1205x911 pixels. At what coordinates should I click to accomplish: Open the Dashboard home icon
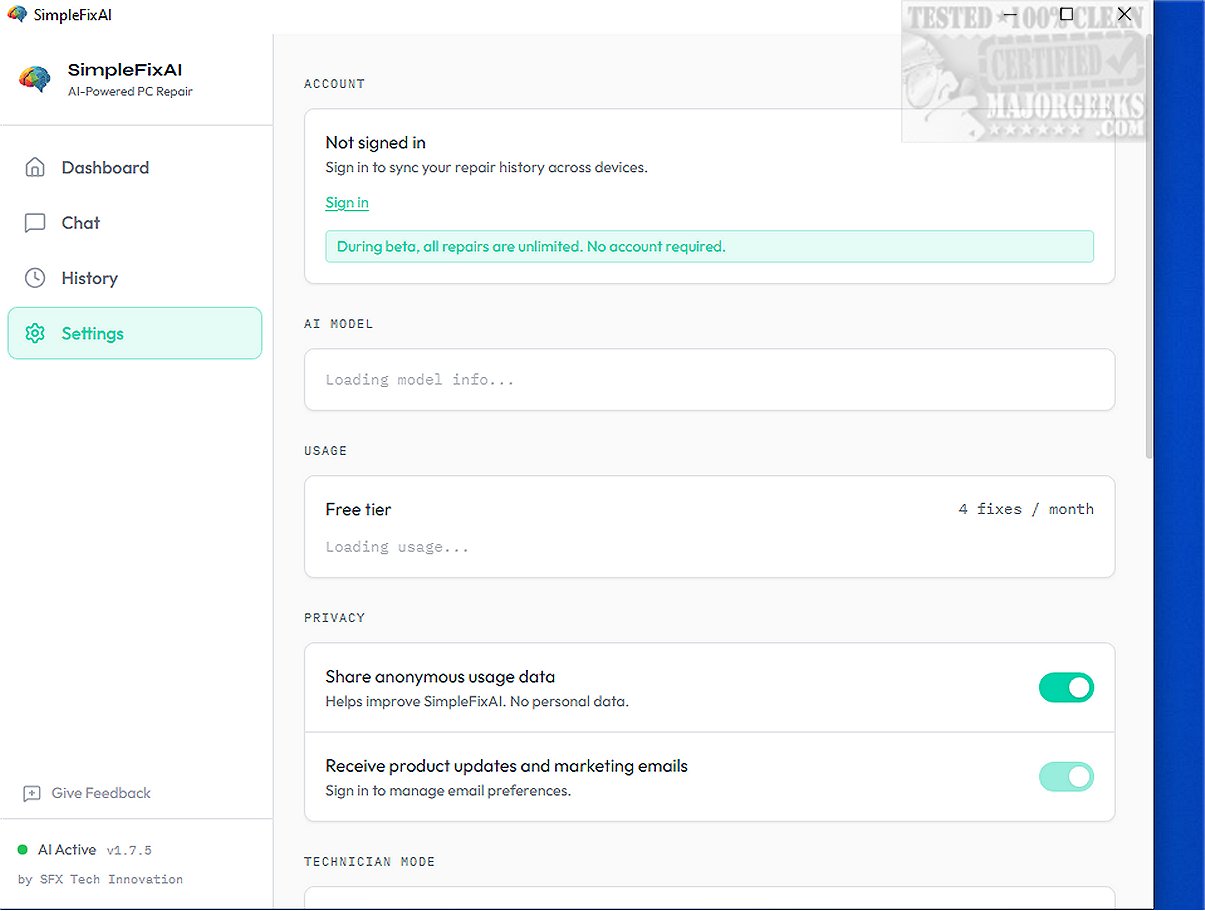click(35, 167)
